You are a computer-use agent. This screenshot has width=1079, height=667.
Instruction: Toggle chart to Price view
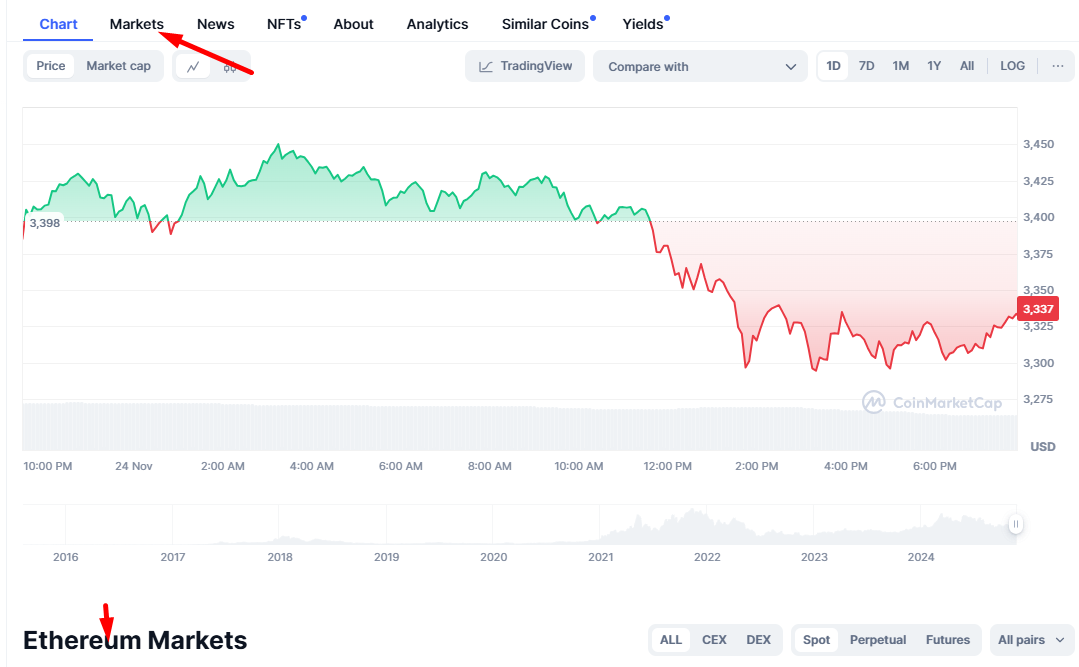coord(50,66)
